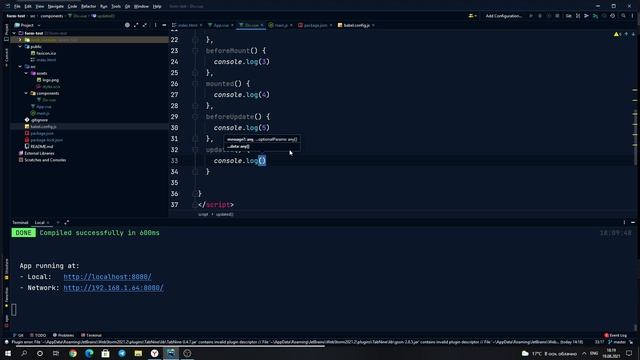This screenshot has height=360, width=640.
Task: Click the select opened file target icon
Action: click(127, 25)
